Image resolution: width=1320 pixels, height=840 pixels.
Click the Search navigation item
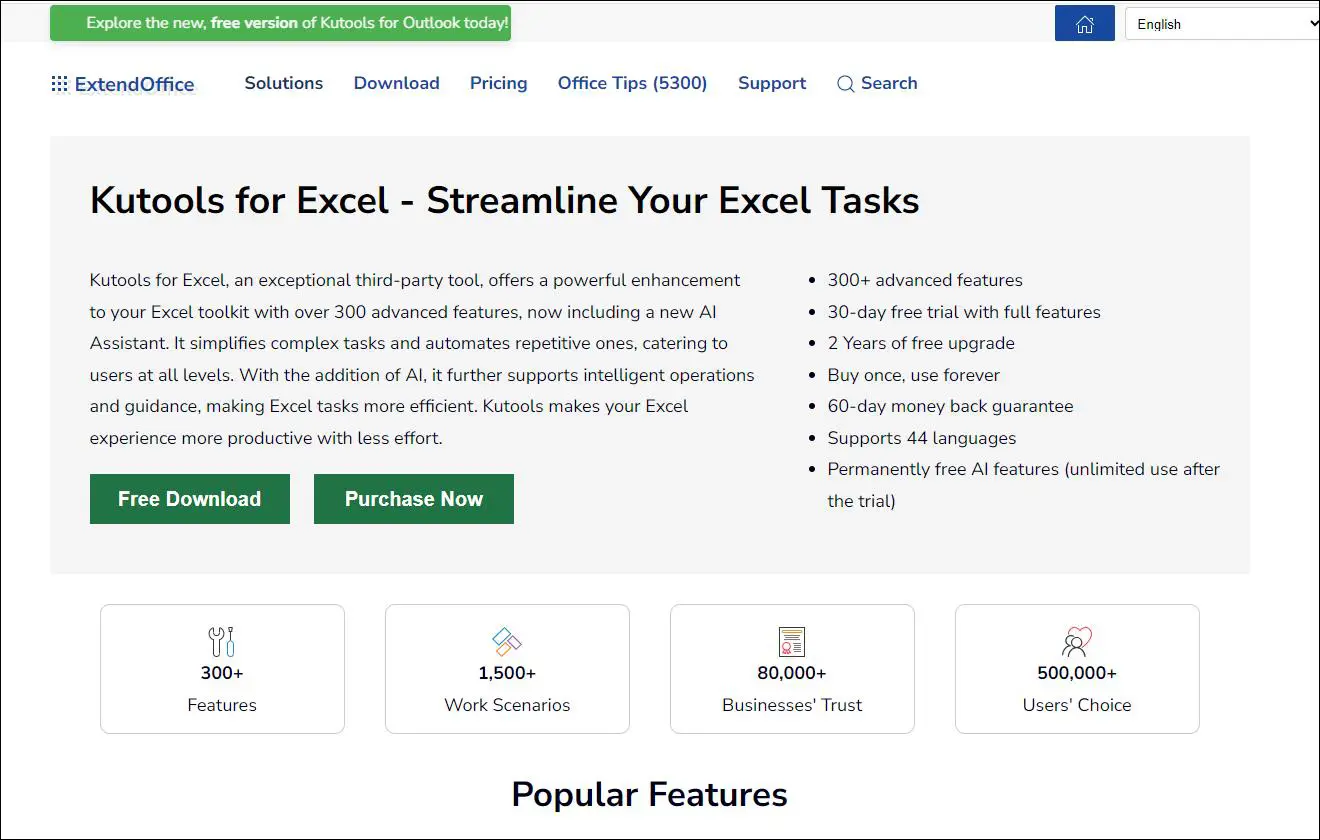(x=889, y=84)
